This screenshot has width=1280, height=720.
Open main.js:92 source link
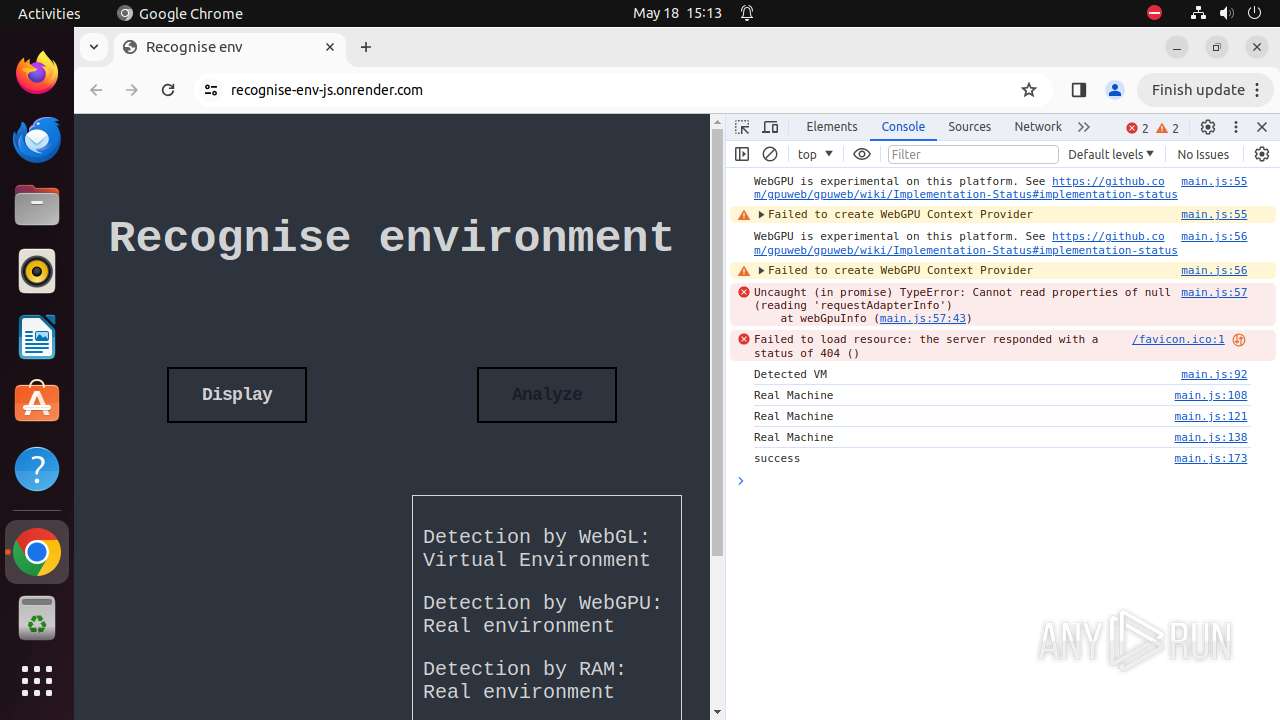point(1214,374)
